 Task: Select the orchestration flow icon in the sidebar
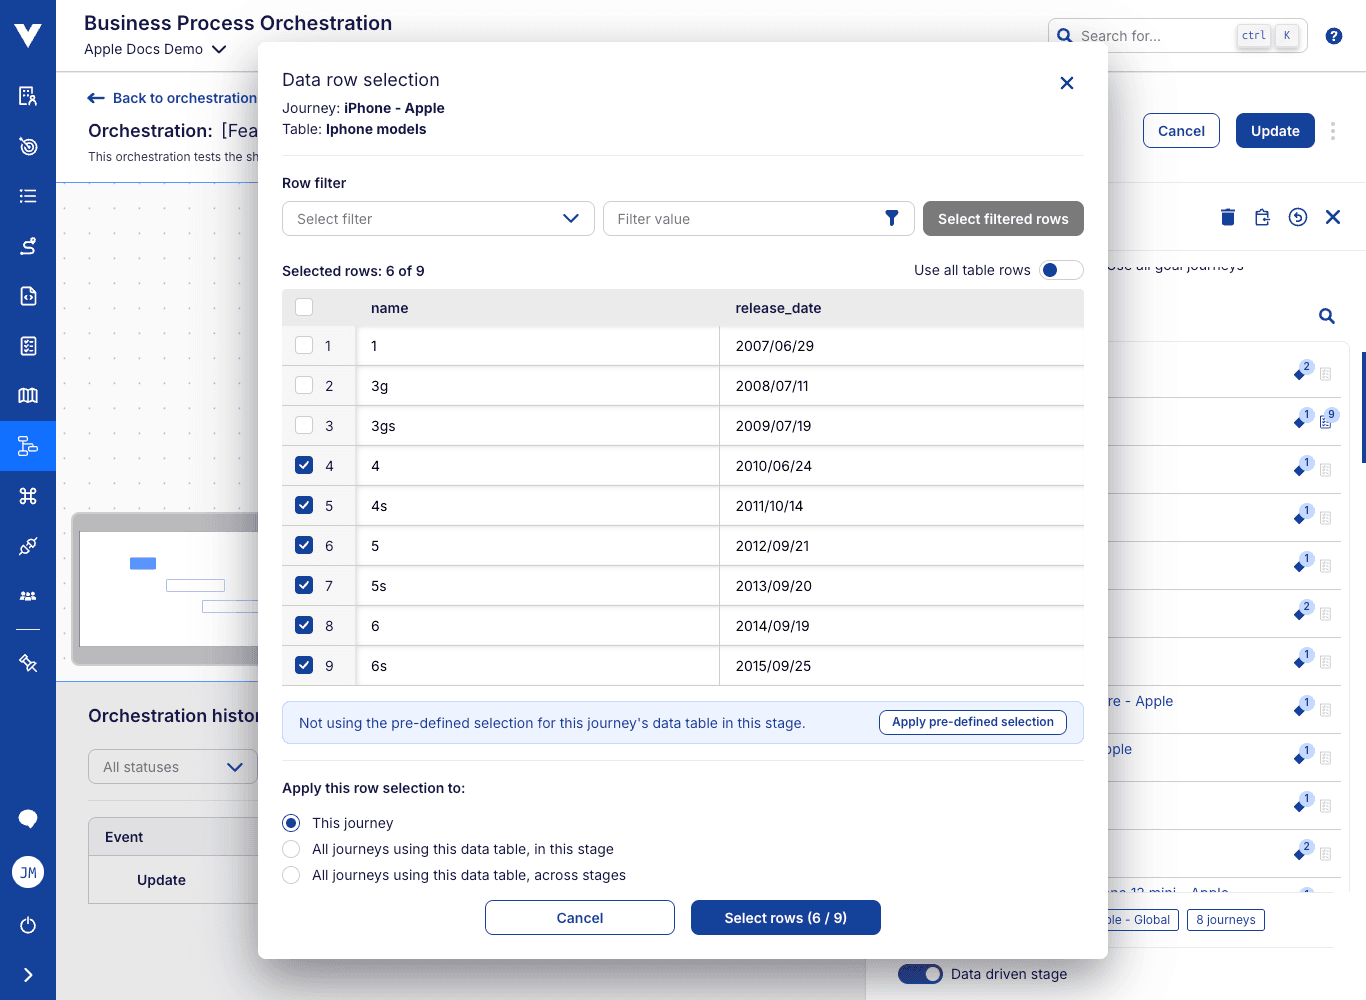coord(27,446)
